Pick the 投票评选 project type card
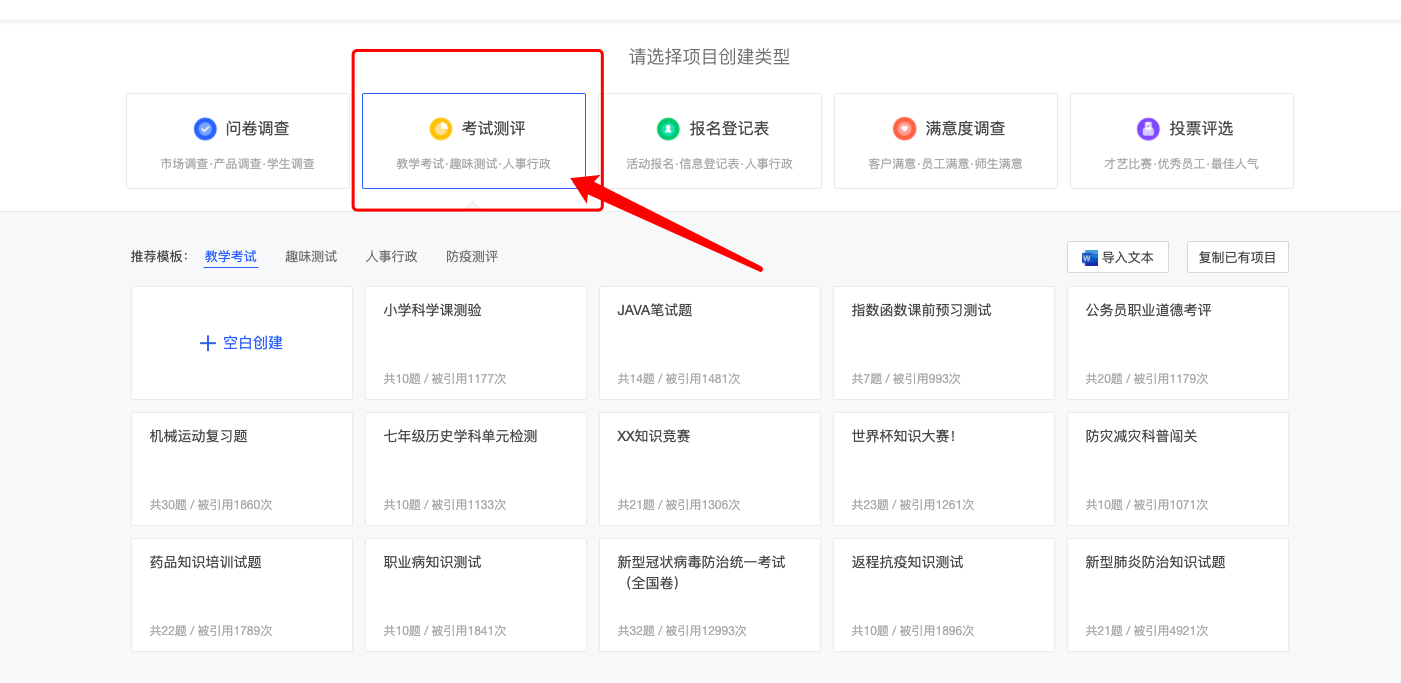The height and width of the screenshot is (683, 1401). point(1182,141)
